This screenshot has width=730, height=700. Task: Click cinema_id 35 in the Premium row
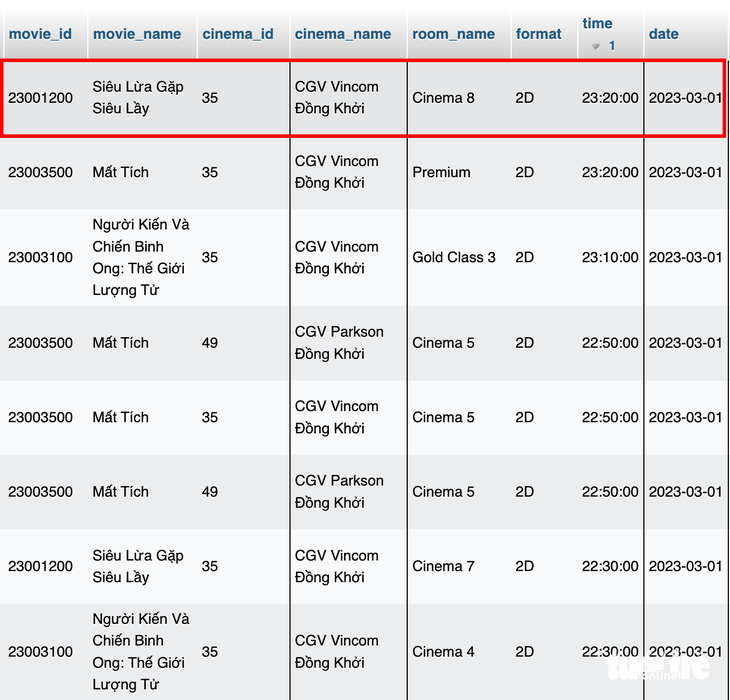tap(210, 172)
